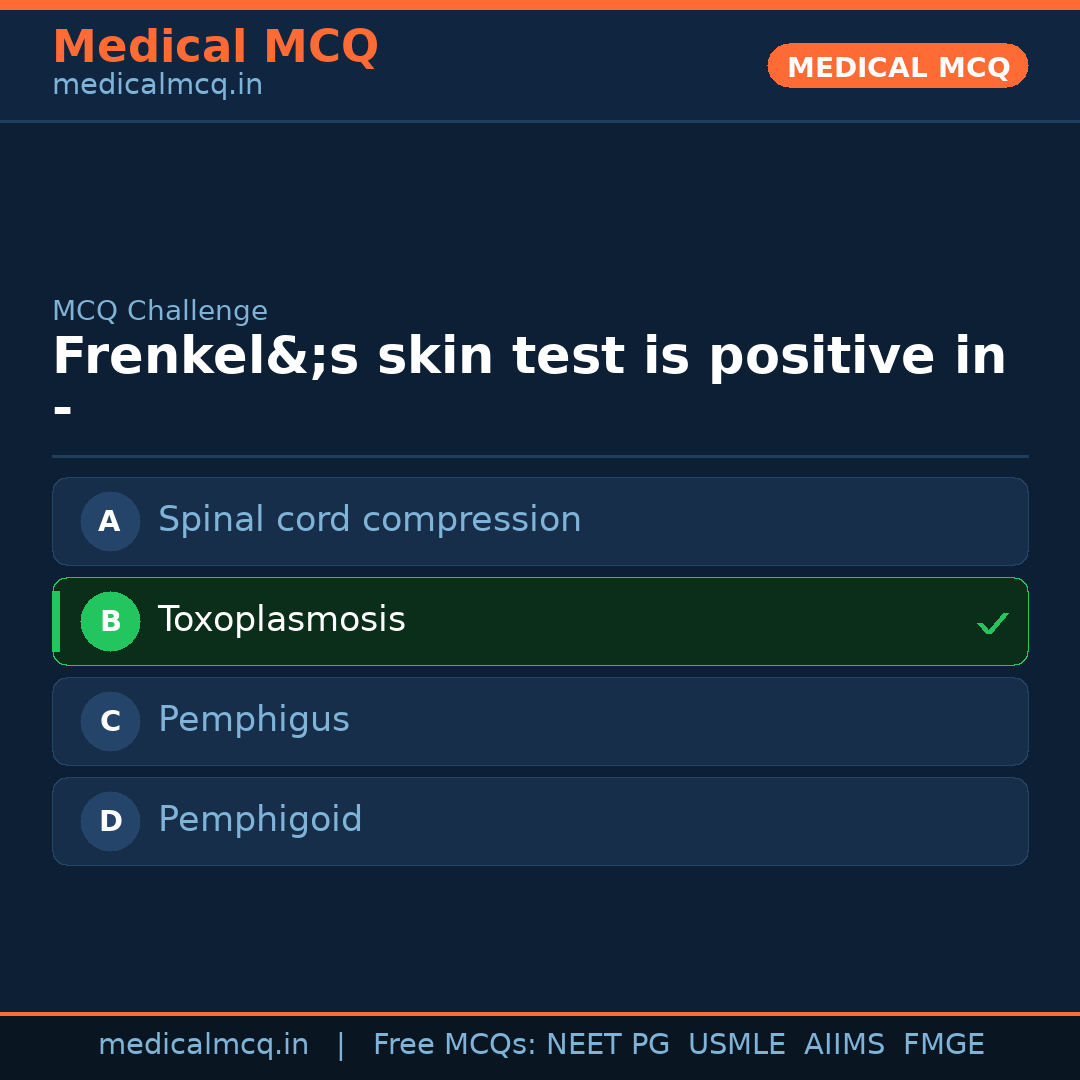The height and width of the screenshot is (1080, 1080).
Task: Click the green accent bar beside Toxoplasmosis
Action: [x=56, y=621]
